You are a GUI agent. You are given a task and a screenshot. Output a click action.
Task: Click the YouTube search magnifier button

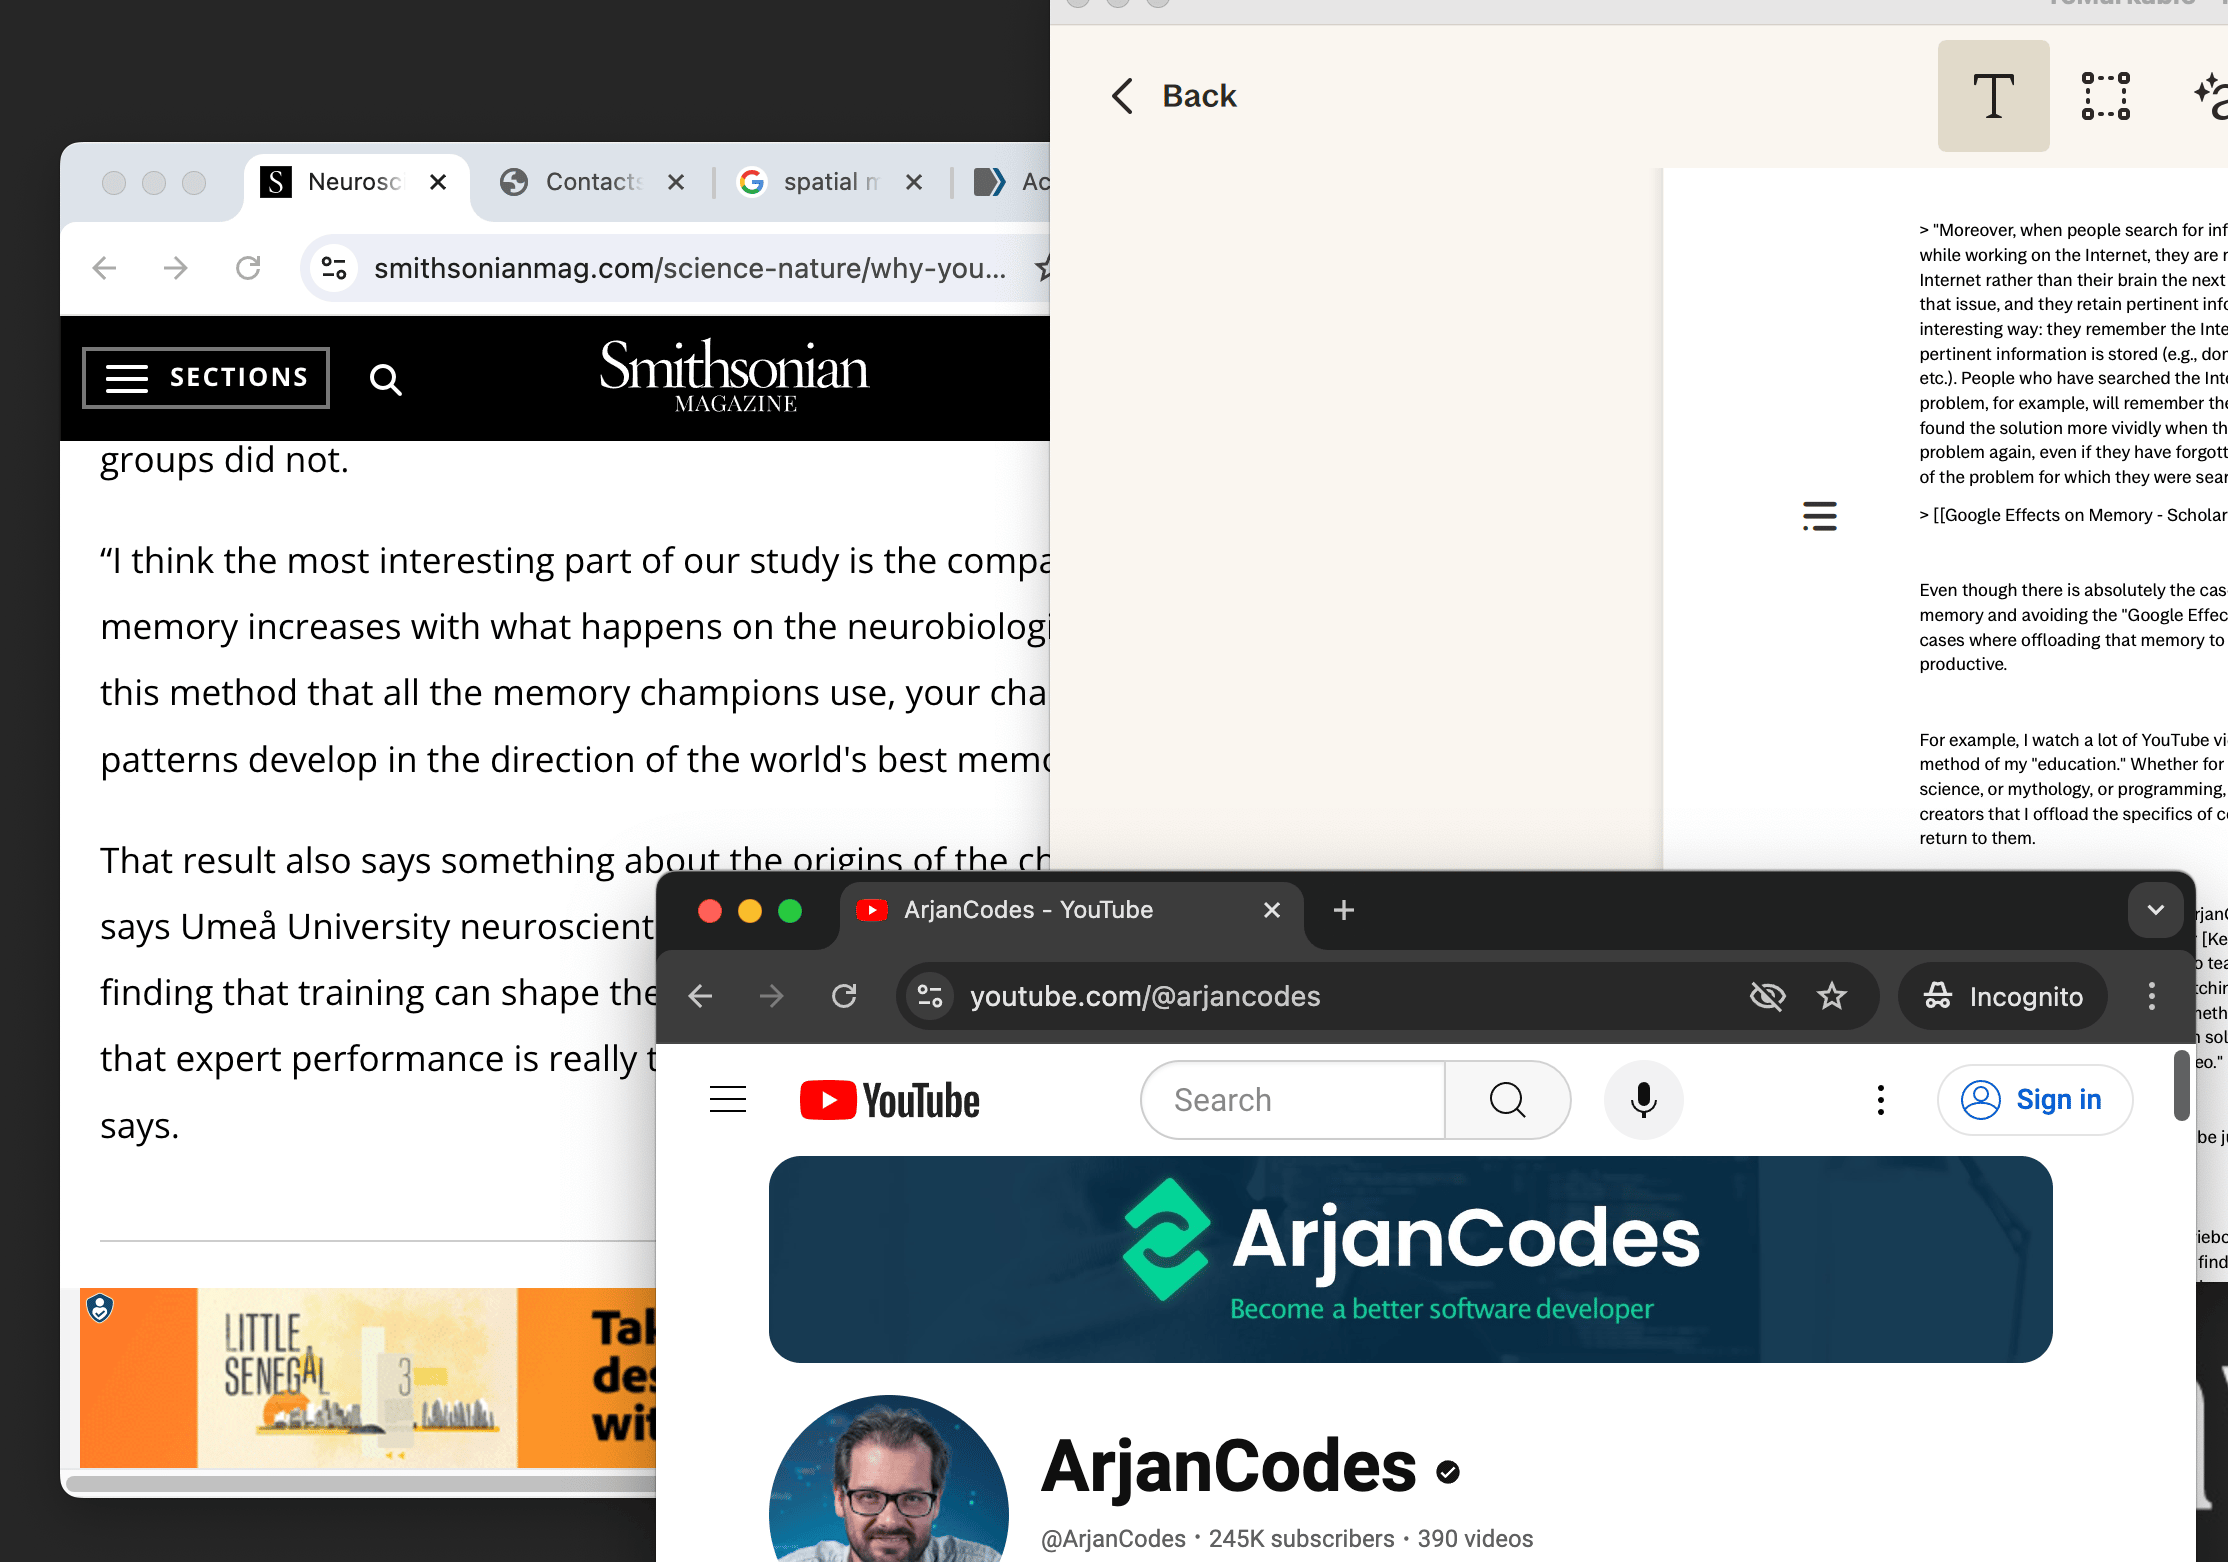(x=1507, y=1100)
